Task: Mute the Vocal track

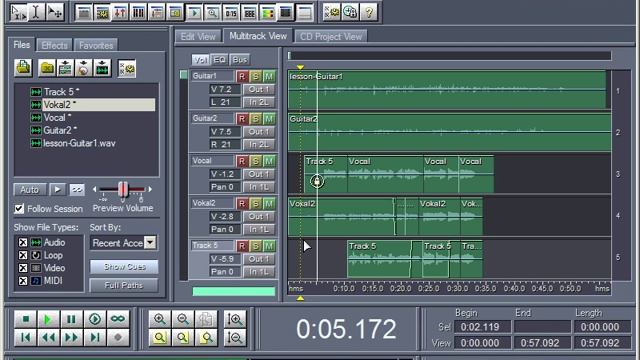Action: (269, 161)
